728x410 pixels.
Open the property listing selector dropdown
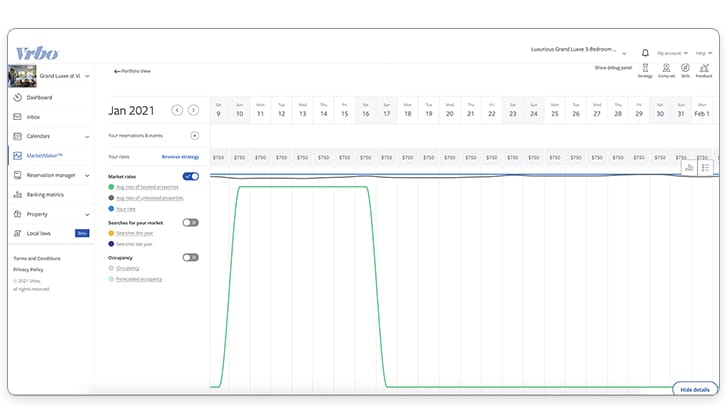pyautogui.click(x=578, y=50)
